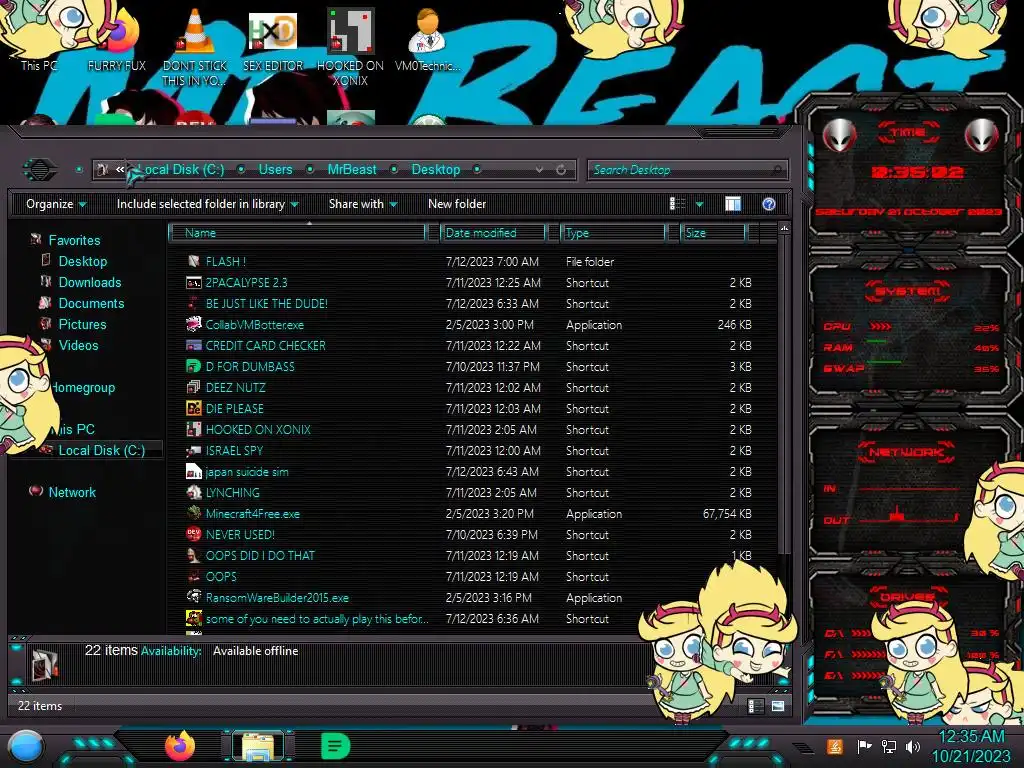Switch to details view in status bar

point(755,706)
